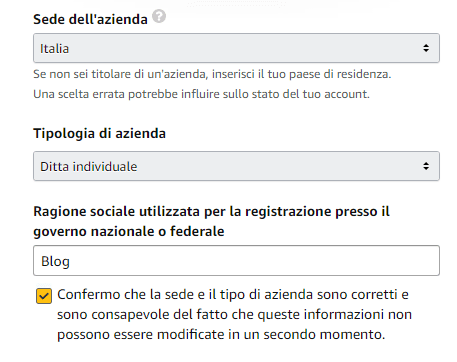Screen dimensions: 457x362
Task: Open the help icon beside Sede dell'azienda
Action: (x=159, y=16)
